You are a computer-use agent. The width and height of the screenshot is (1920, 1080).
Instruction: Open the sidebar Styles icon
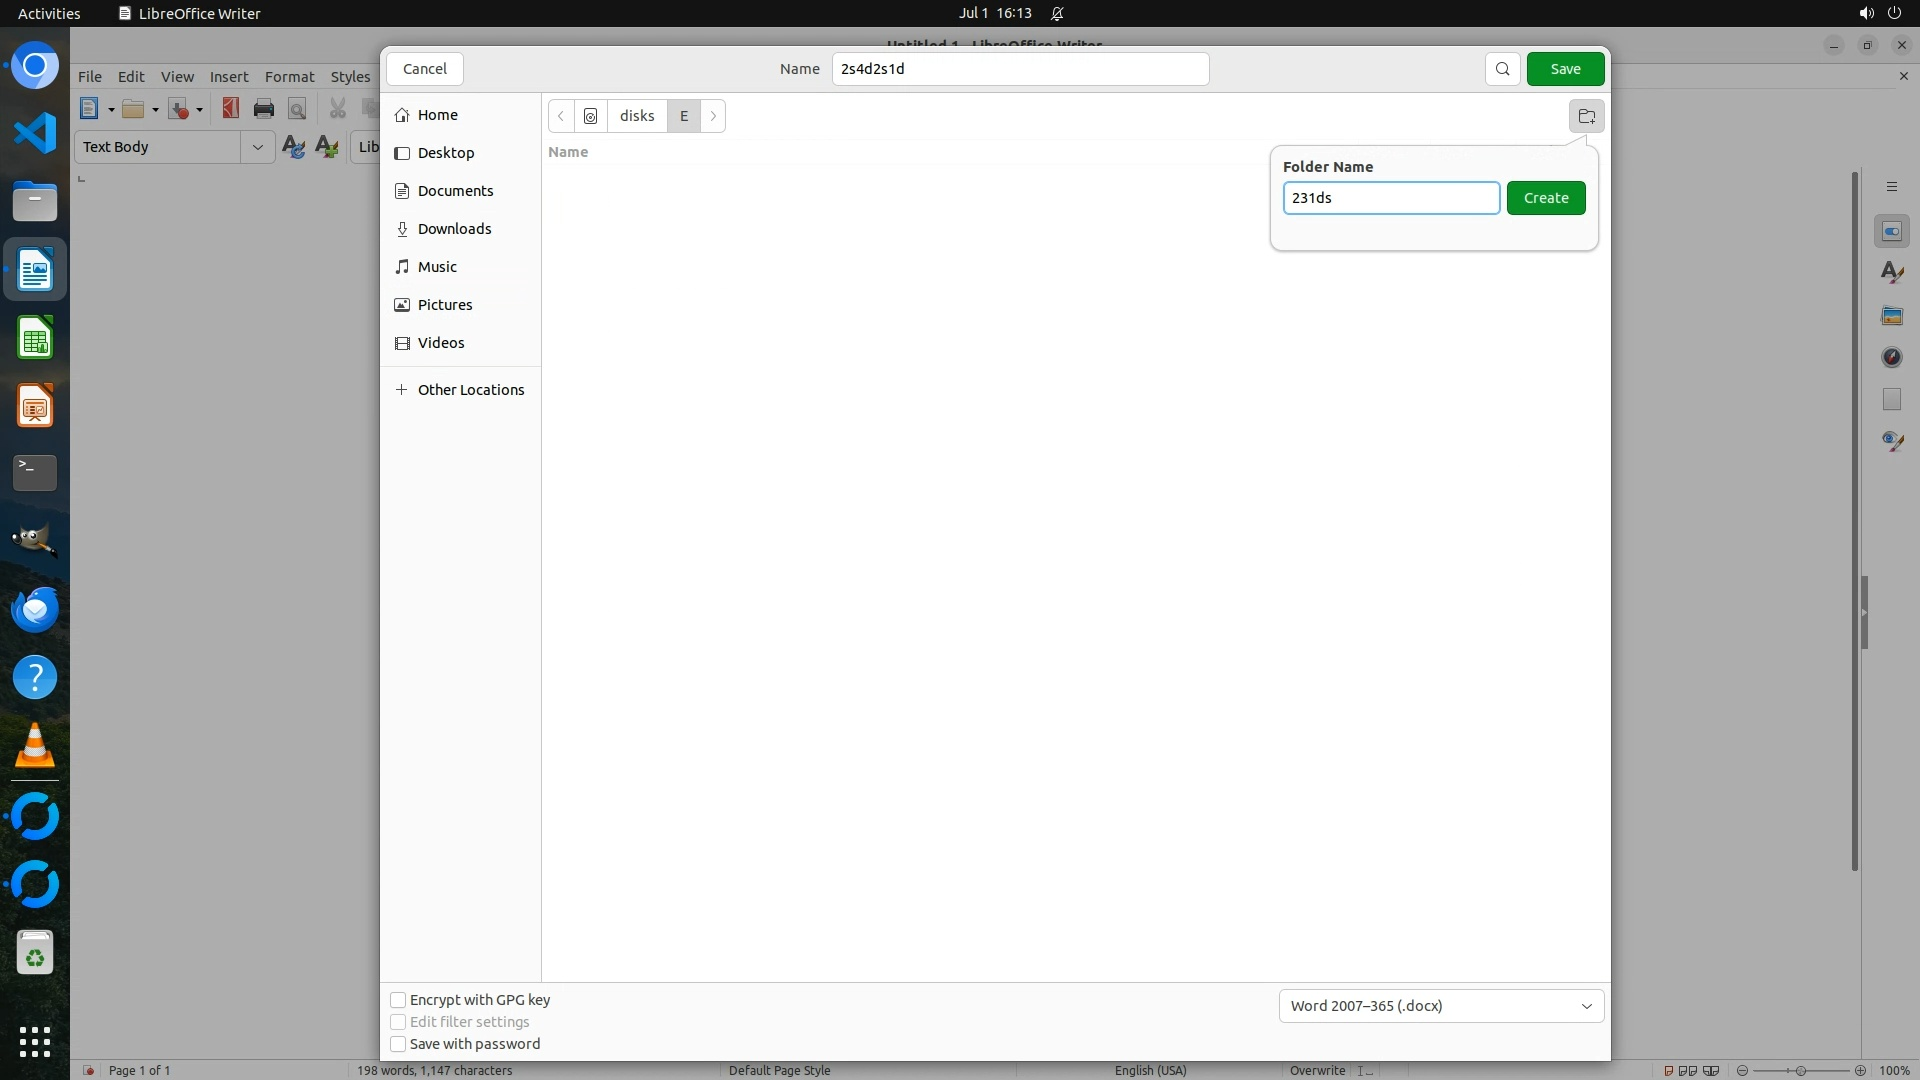click(x=1891, y=273)
